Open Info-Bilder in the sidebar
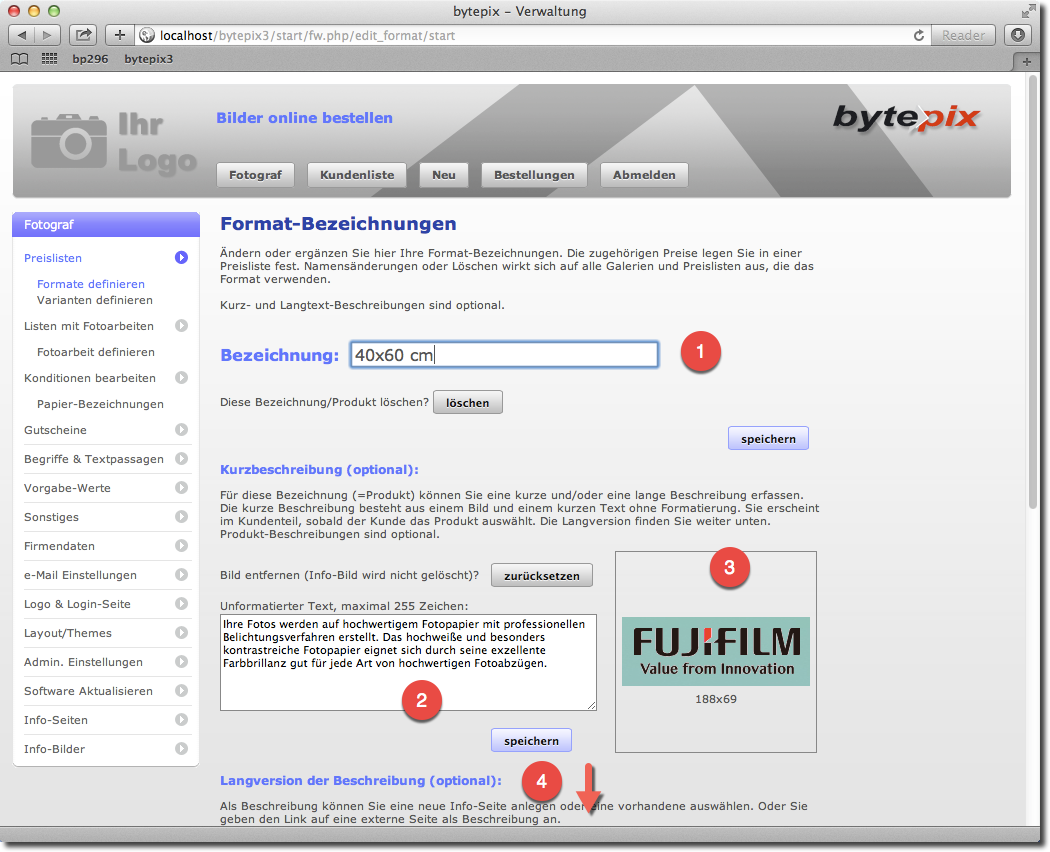Screen dimensions: 1050x852 (x=55, y=749)
